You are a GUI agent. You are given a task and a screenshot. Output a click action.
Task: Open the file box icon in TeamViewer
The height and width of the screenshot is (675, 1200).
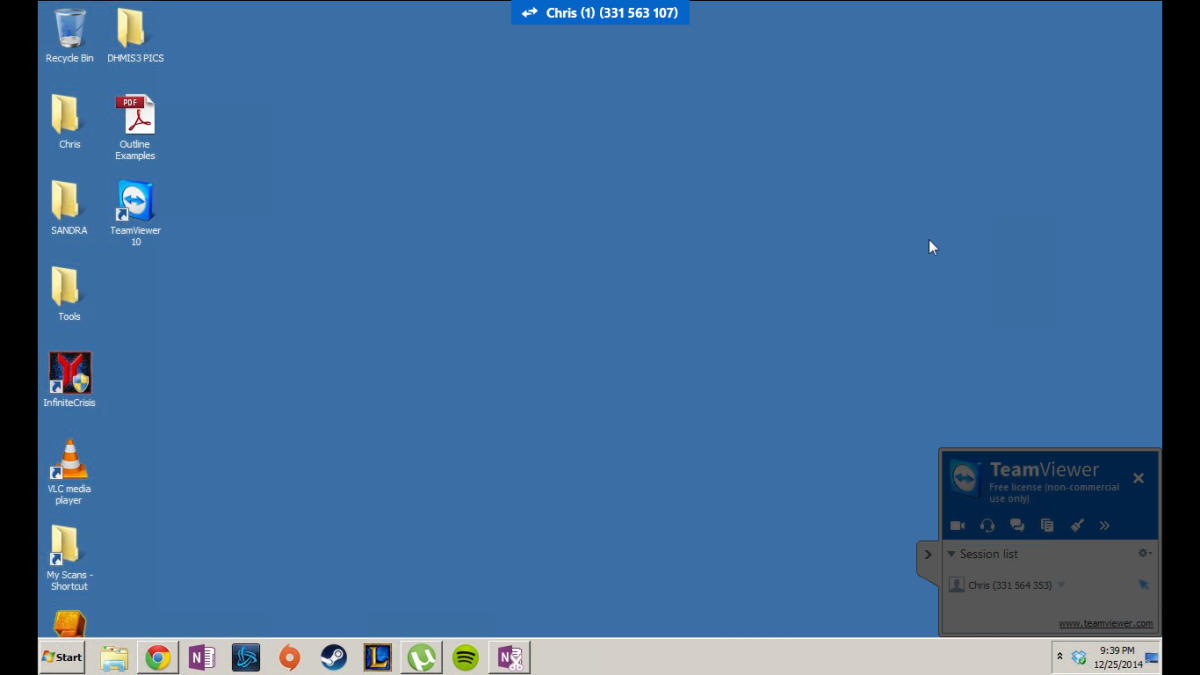coord(1047,526)
